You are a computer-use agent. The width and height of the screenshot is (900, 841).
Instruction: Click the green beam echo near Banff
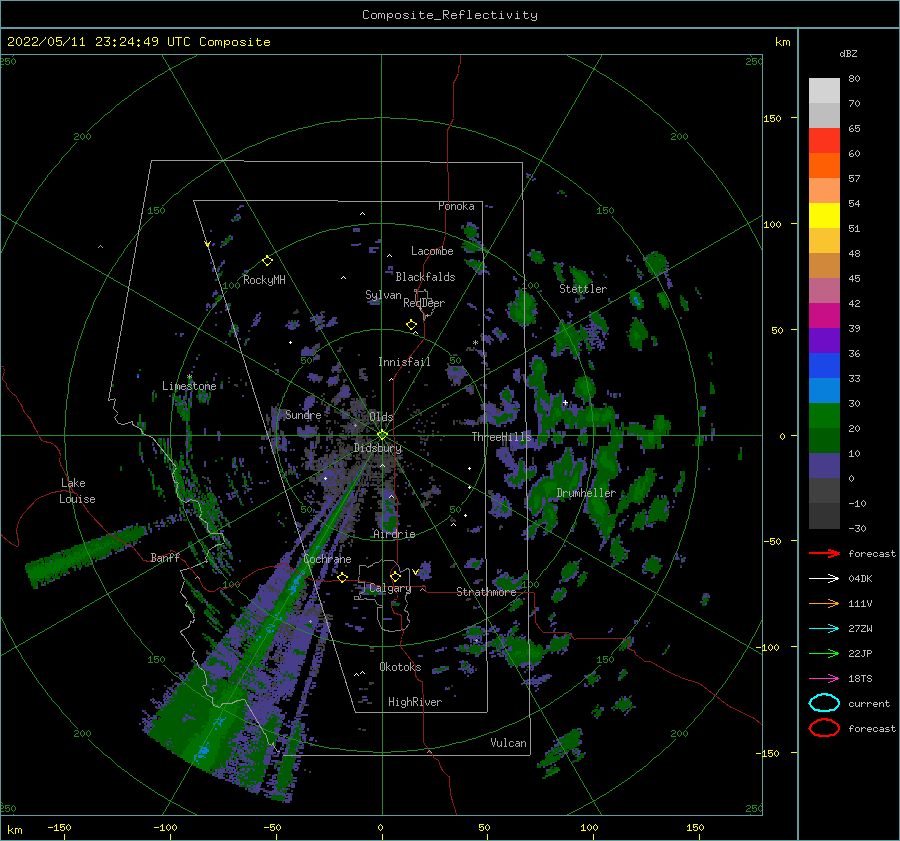86,556
